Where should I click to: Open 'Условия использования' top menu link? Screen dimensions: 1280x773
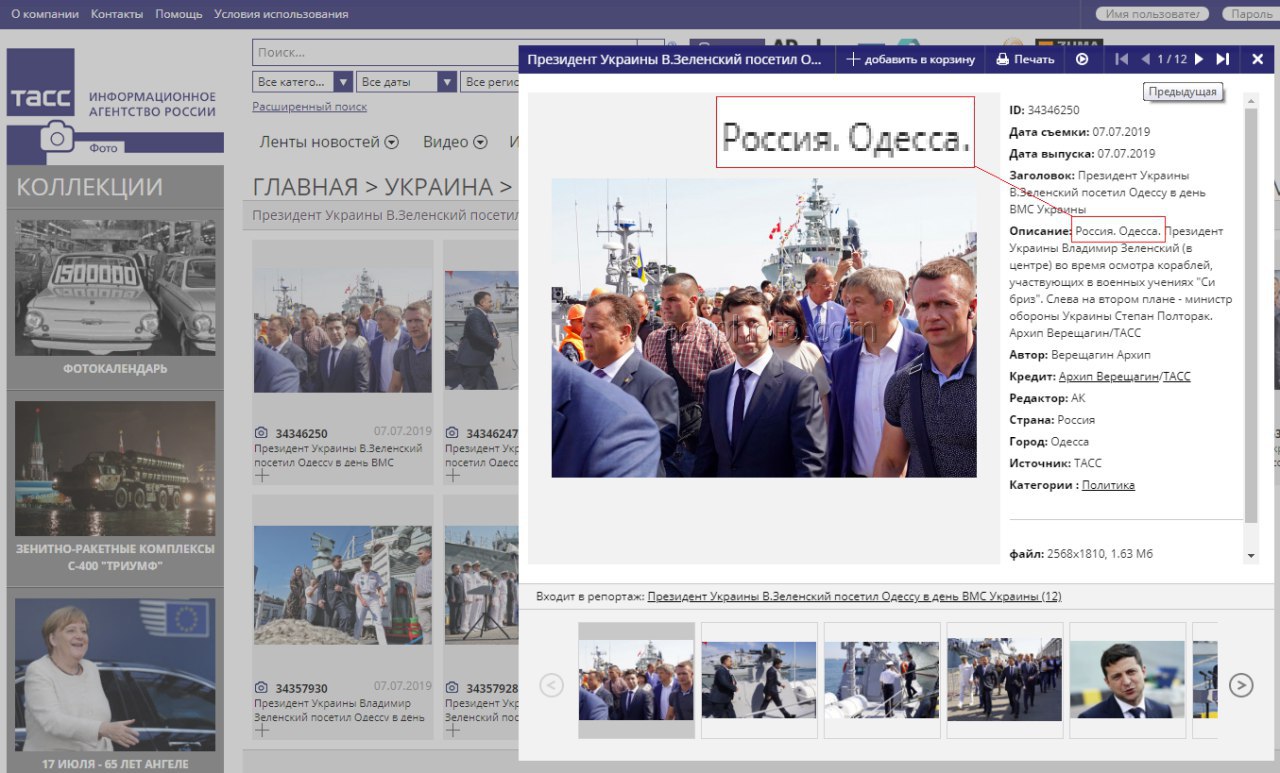[281, 14]
